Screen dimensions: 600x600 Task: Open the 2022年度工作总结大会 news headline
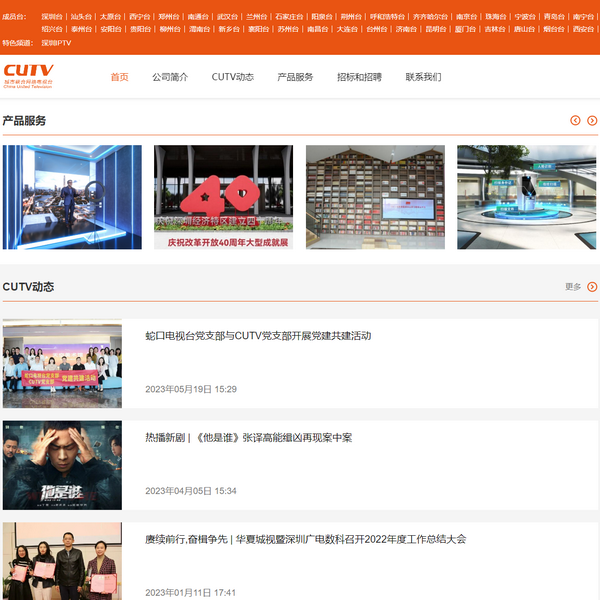(x=305, y=540)
